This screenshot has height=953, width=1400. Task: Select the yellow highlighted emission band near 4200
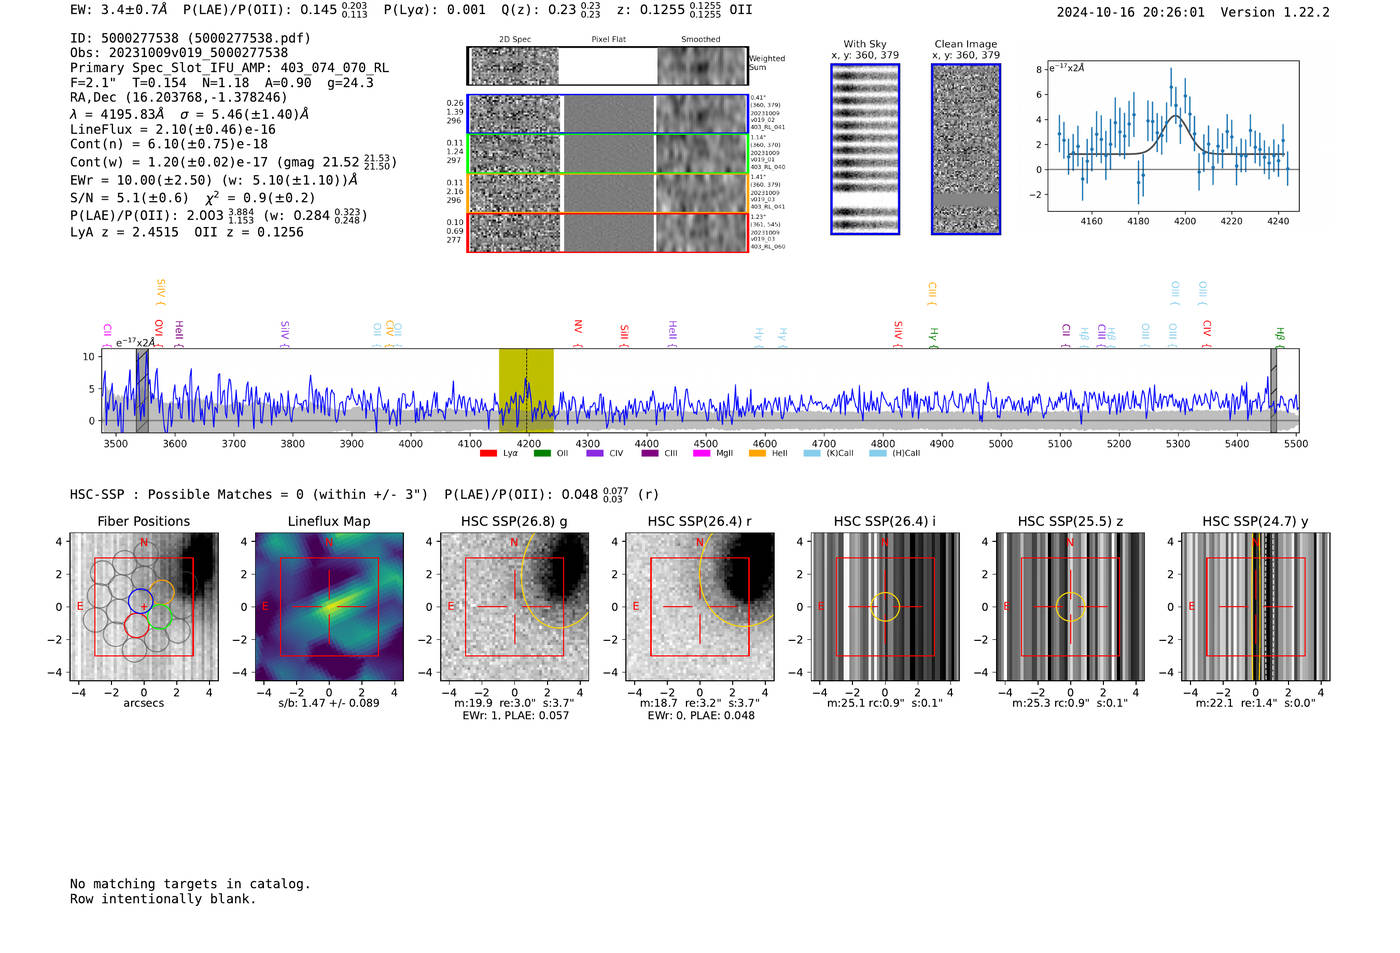tap(526, 391)
